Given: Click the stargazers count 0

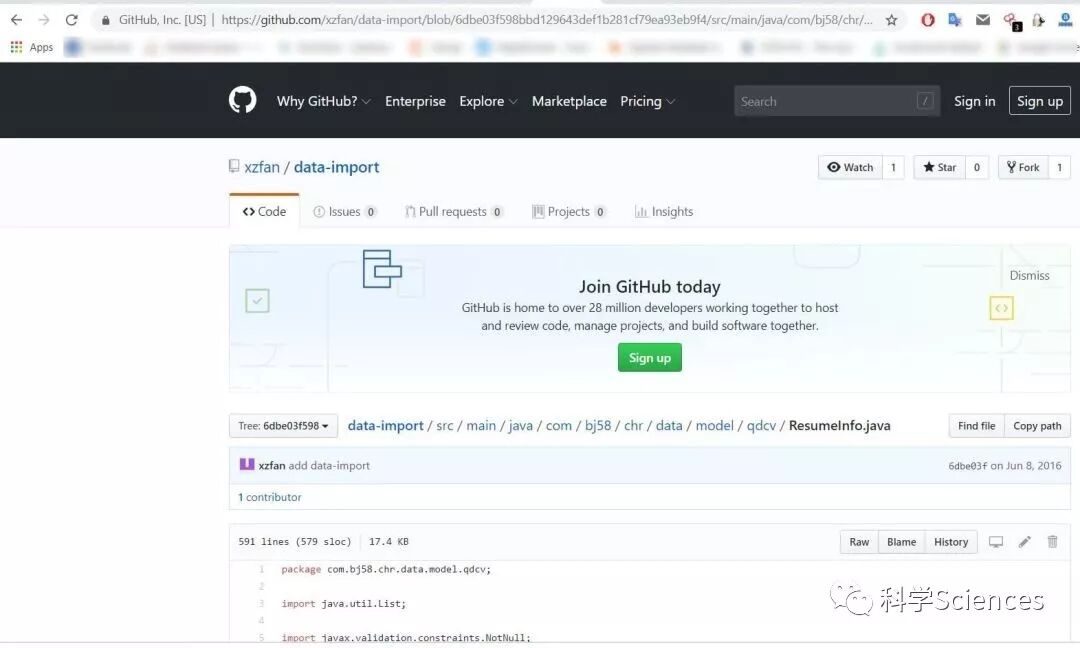Looking at the screenshot, I should click(977, 167).
